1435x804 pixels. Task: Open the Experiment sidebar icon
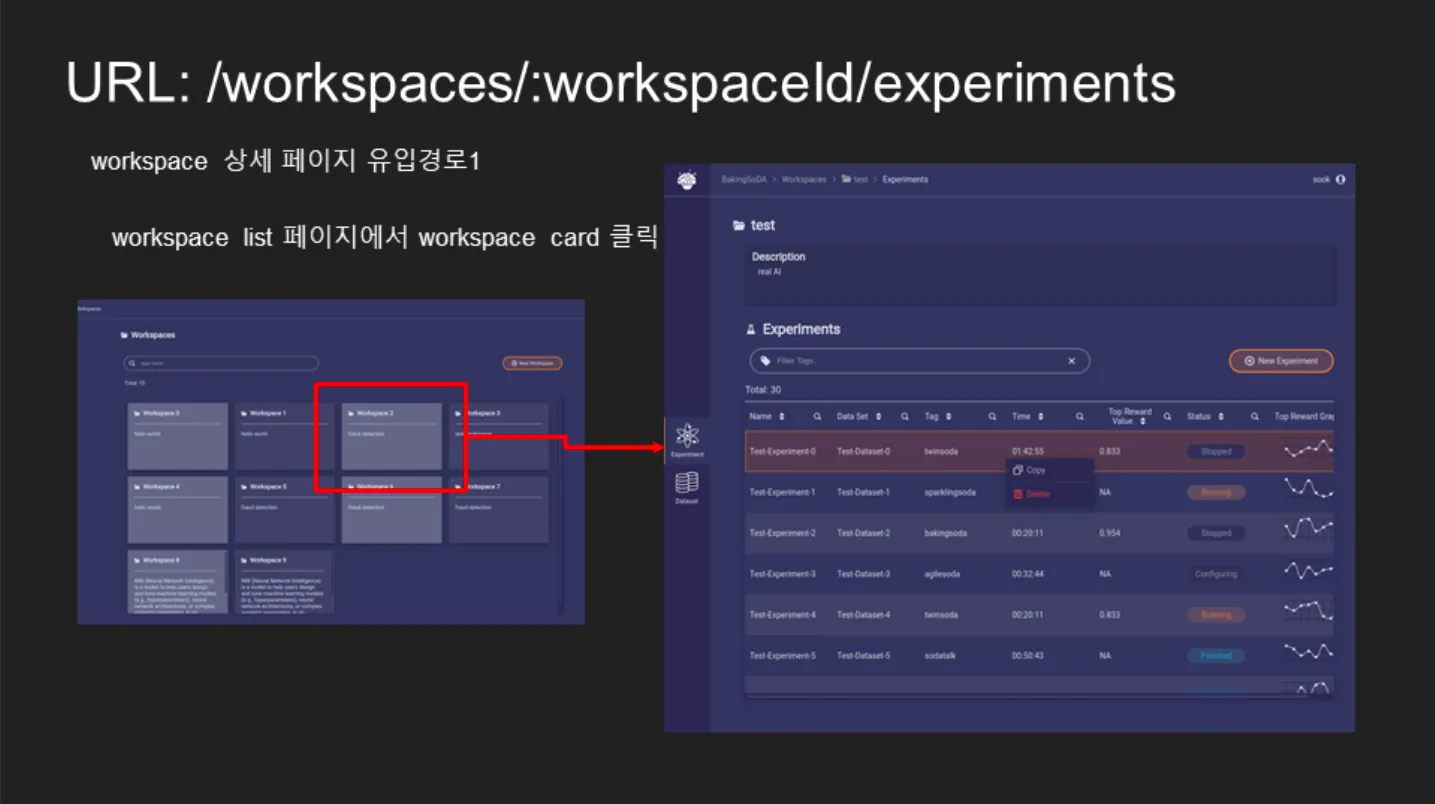click(x=687, y=439)
